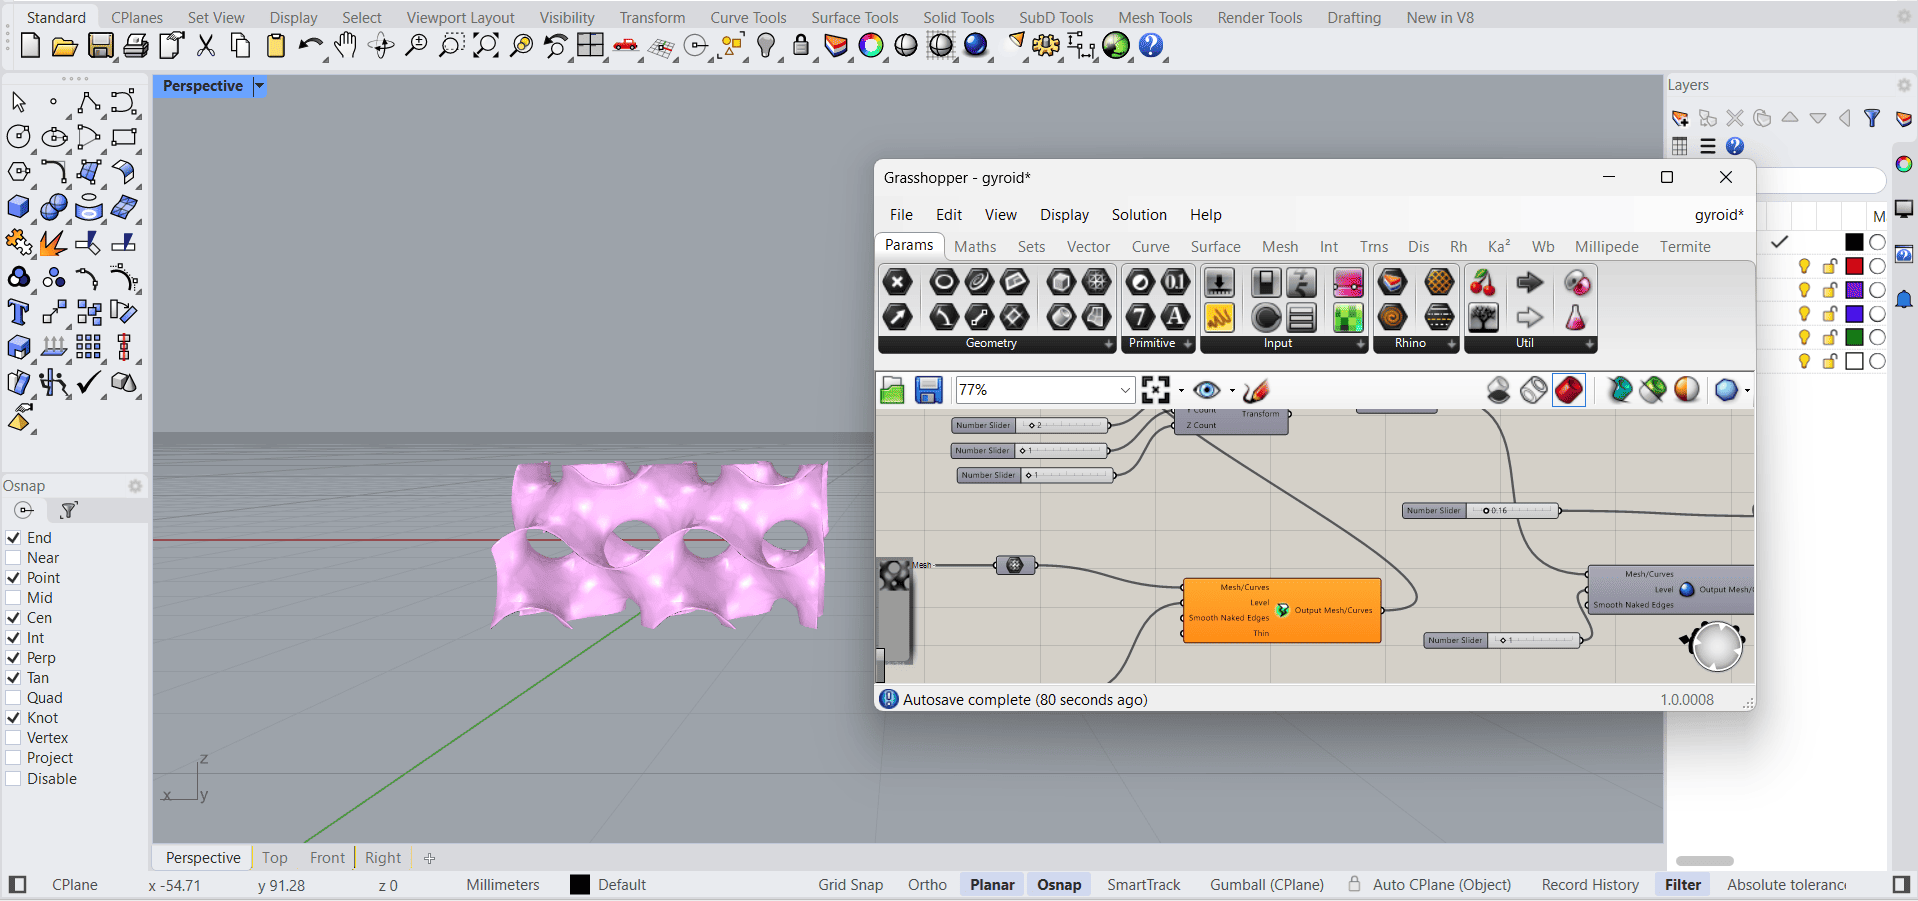The height and width of the screenshot is (901, 1918).
Task: Open the Solution menu in Grasshopper
Action: [x=1138, y=215]
